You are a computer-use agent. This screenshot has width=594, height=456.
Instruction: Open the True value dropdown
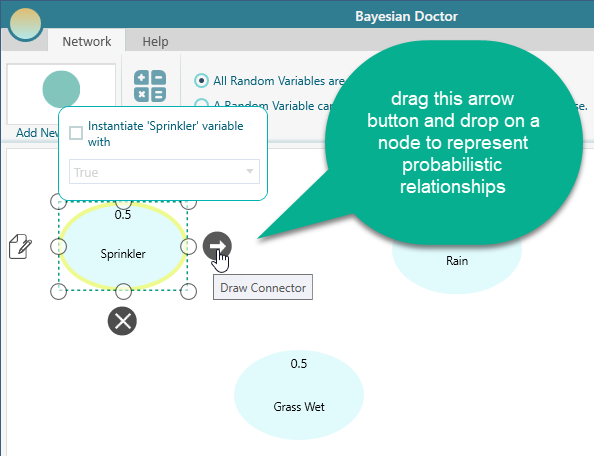[x=164, y=172]
